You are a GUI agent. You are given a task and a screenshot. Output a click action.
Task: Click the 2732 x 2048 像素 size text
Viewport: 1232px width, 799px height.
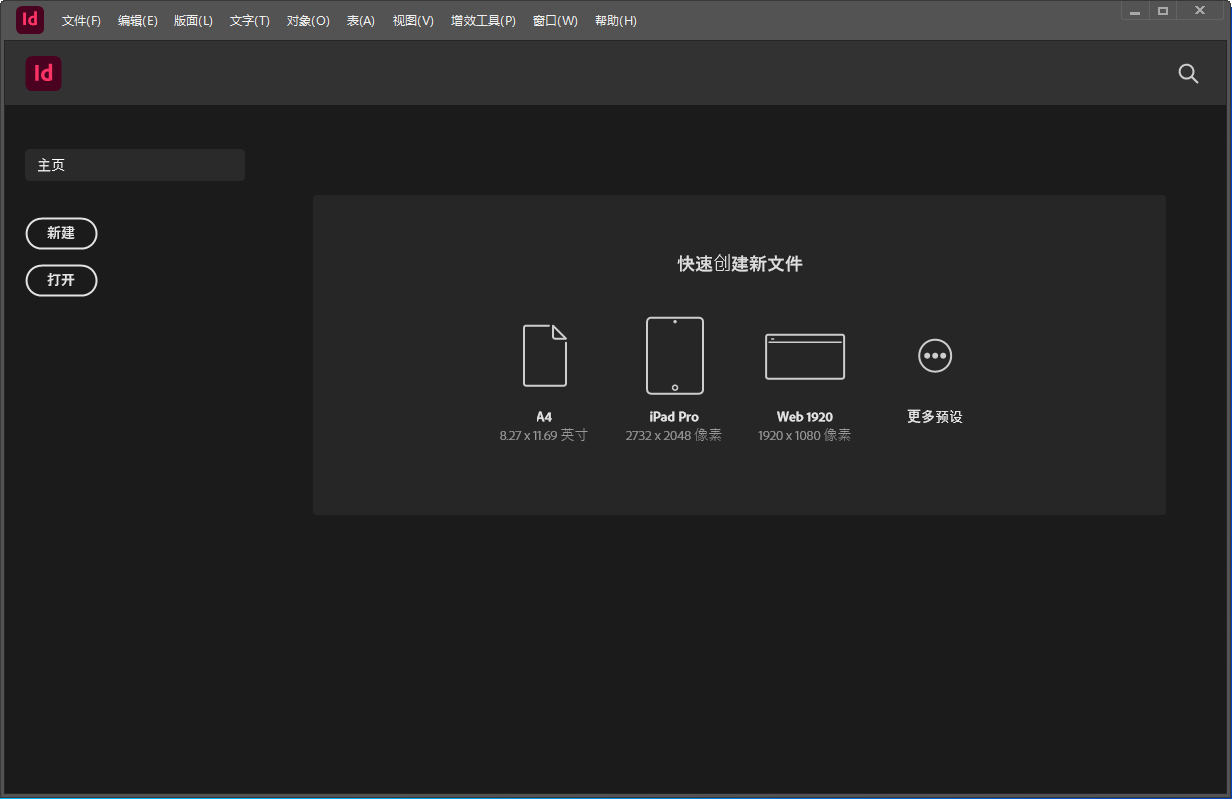(674, 436)
